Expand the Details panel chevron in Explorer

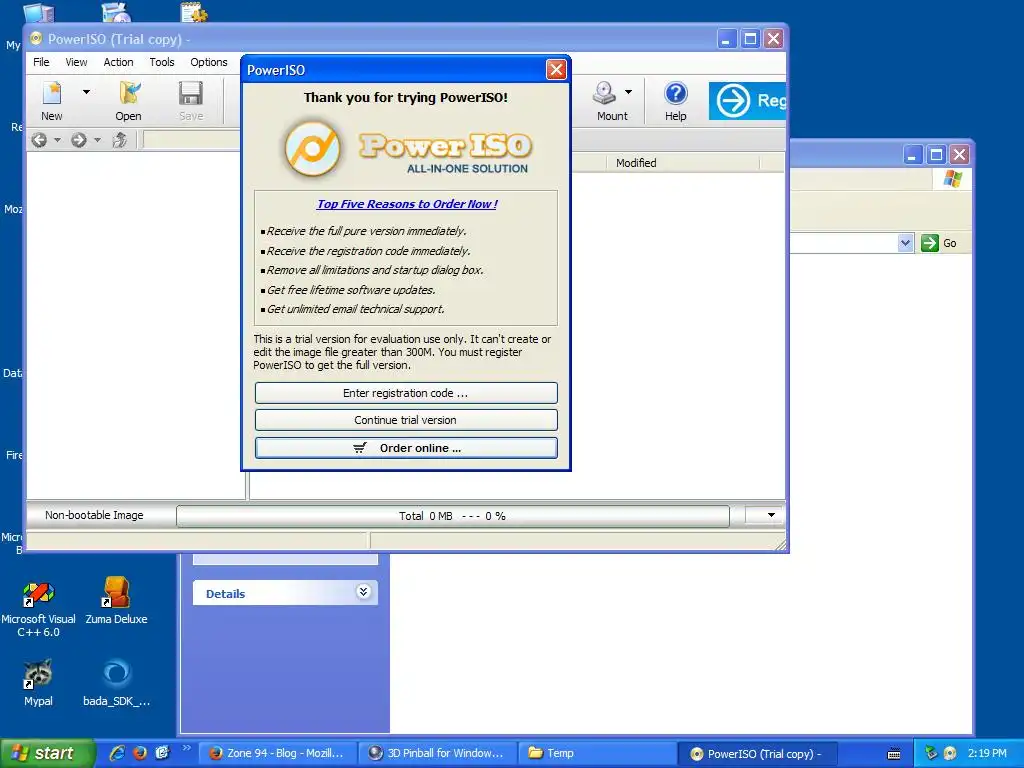click(x=364, y=592)
